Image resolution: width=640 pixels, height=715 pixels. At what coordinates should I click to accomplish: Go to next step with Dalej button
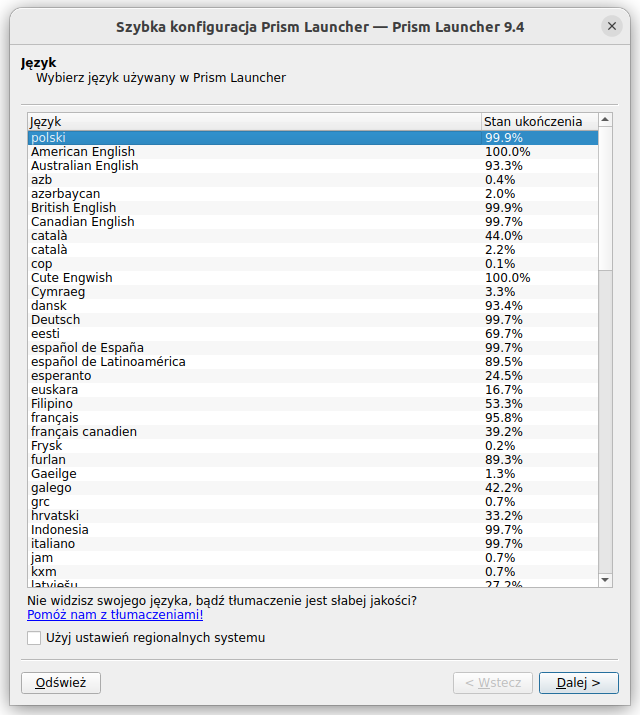pyautogui.click(x=578, y=683)
